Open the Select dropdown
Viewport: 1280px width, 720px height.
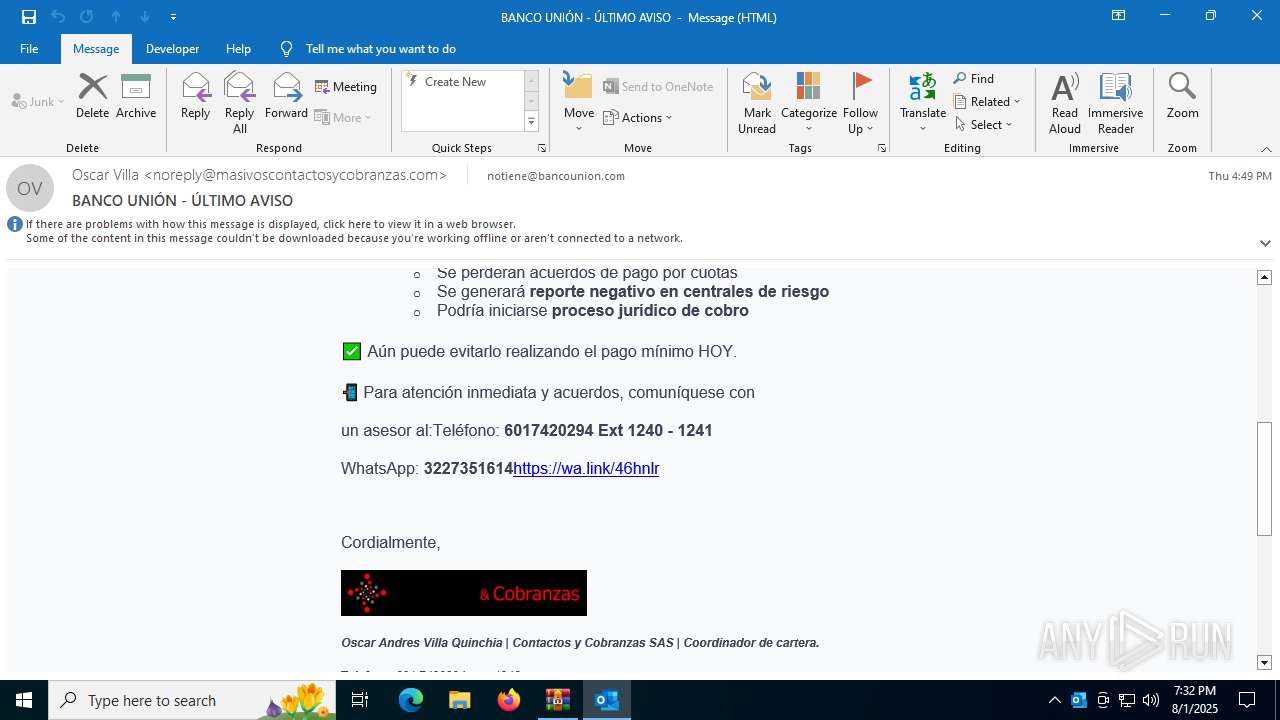pyautogui.click(x=984, y=125)
